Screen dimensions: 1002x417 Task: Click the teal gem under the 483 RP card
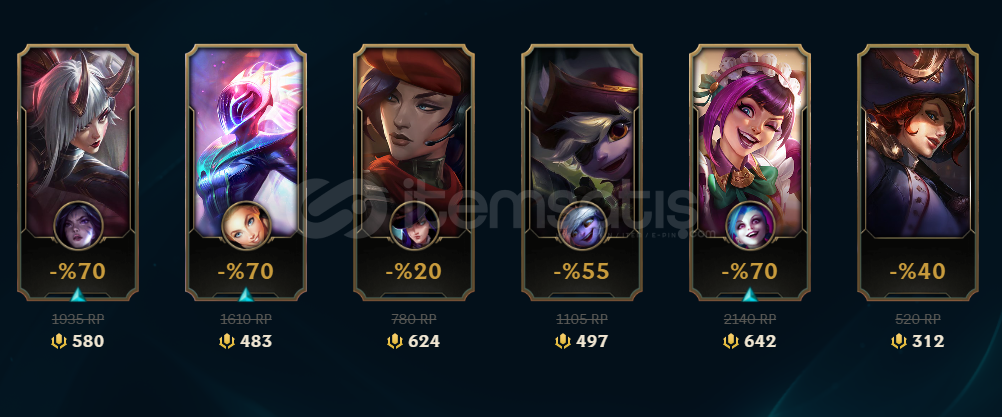click(246, 294)
